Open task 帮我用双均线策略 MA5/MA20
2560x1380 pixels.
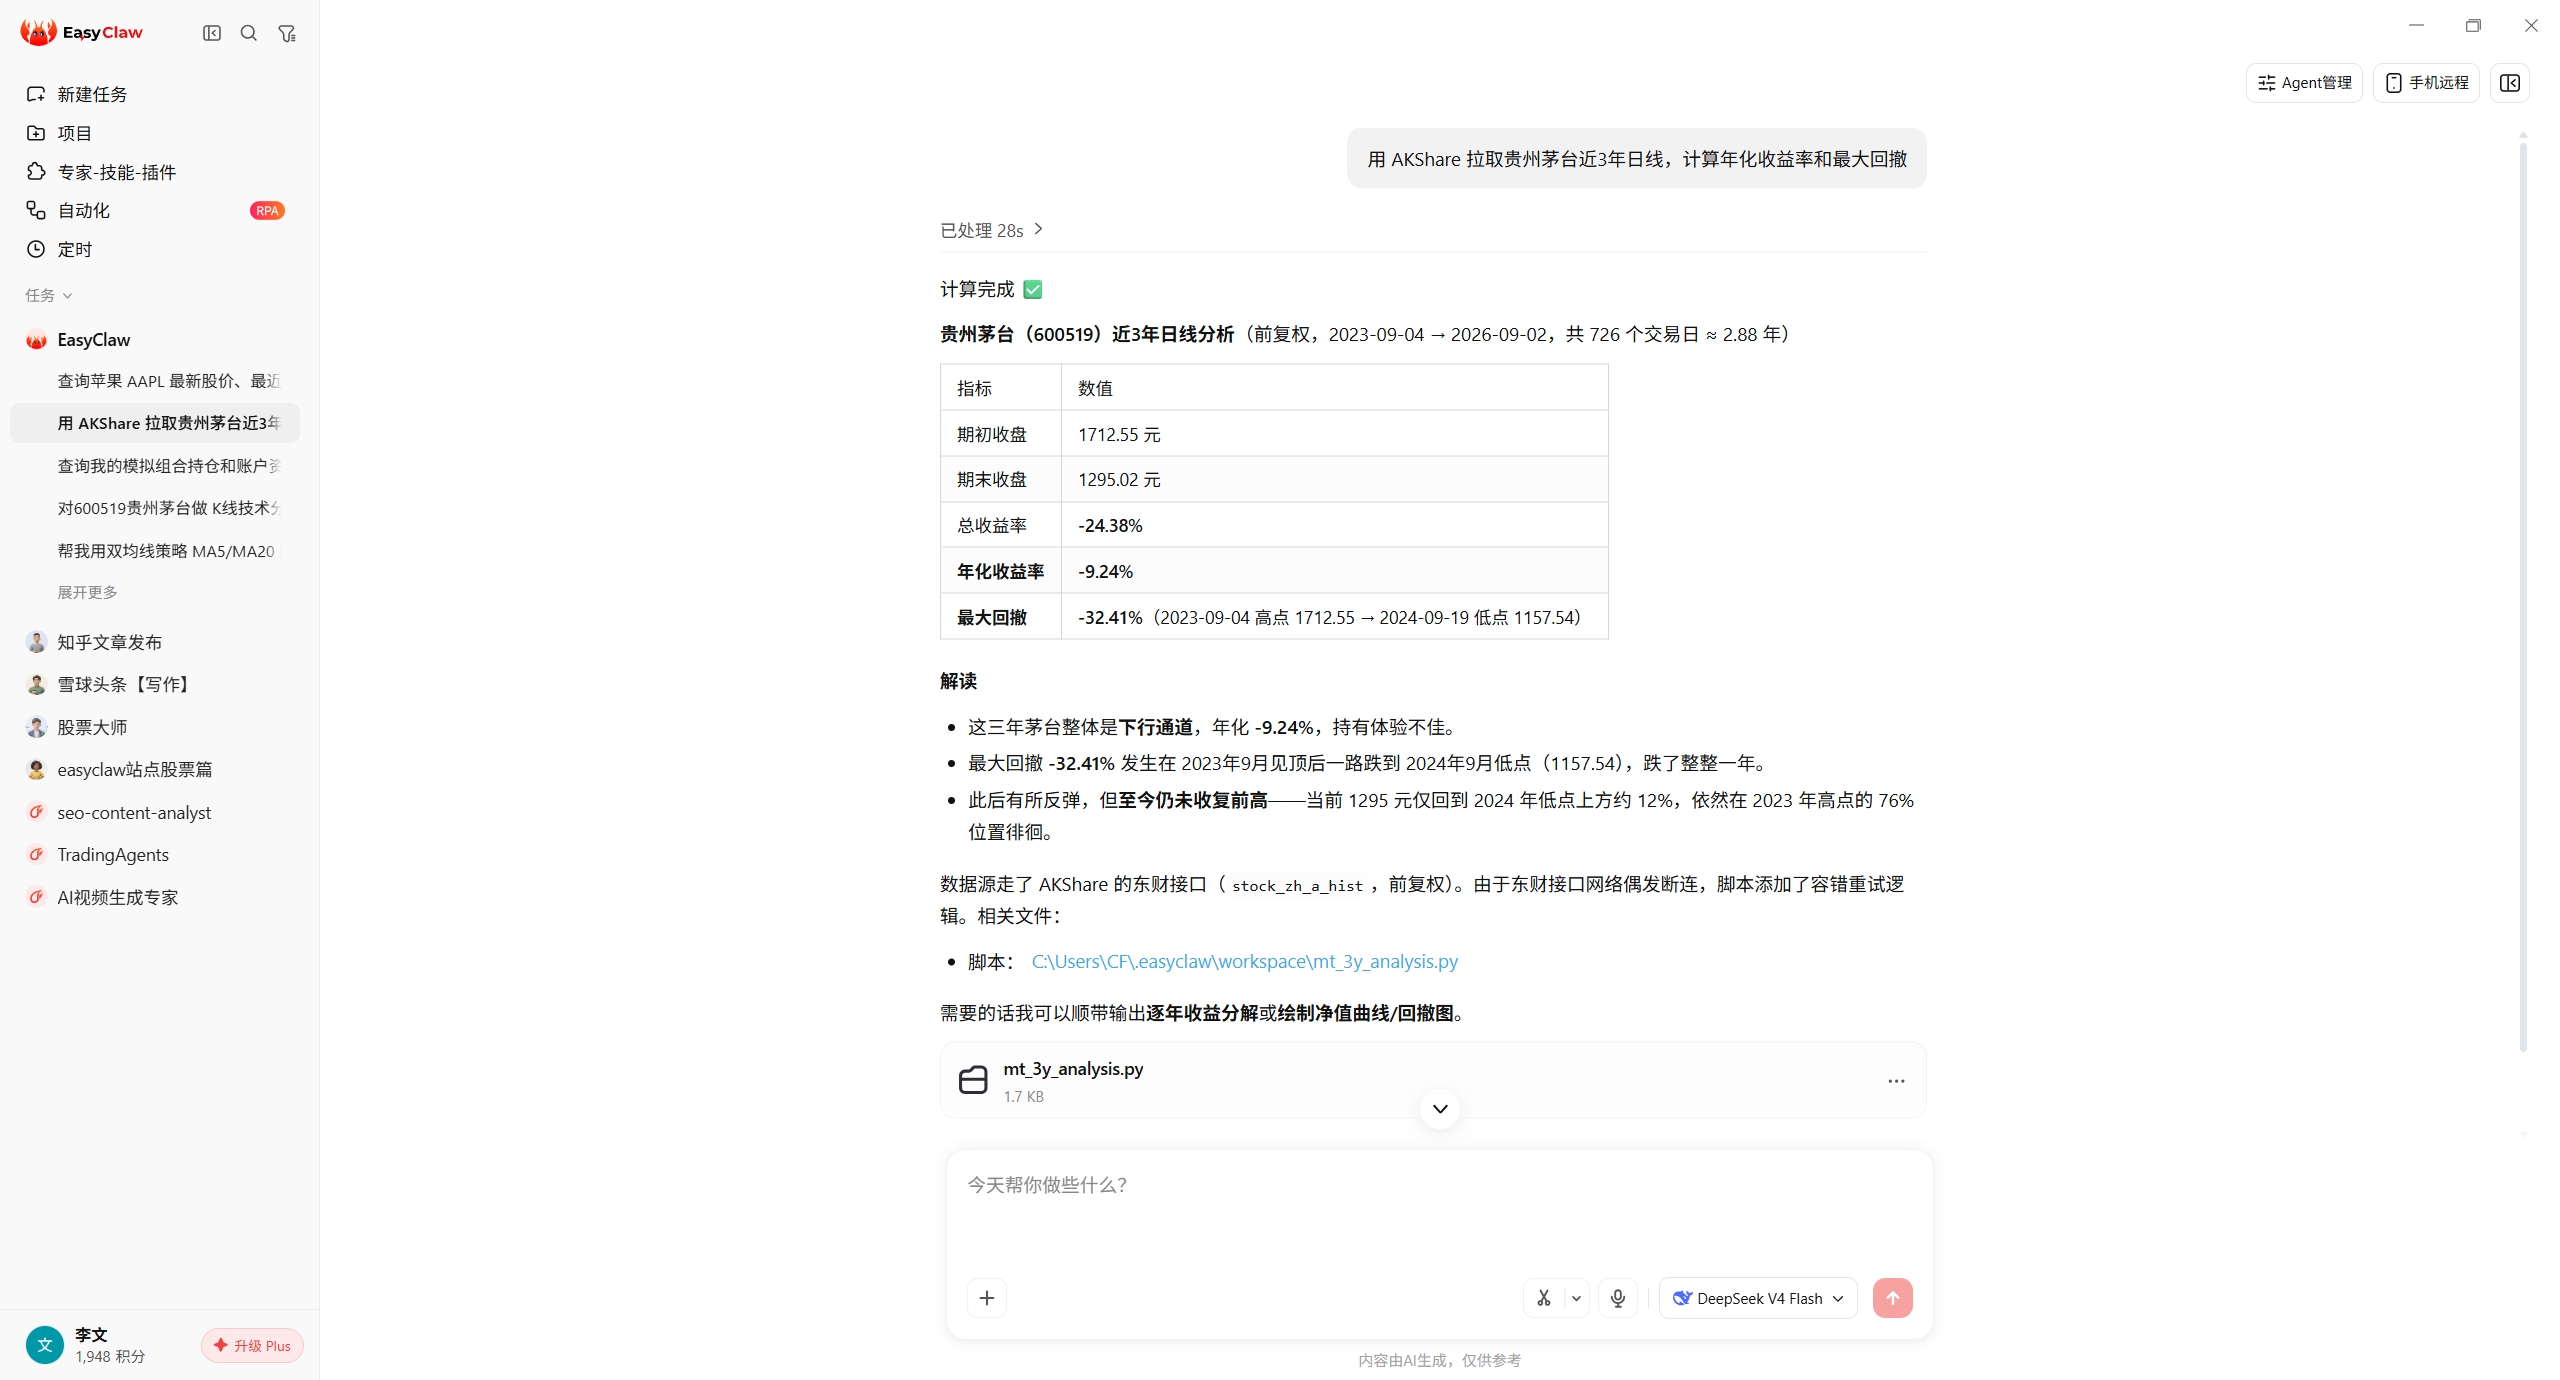155,551
